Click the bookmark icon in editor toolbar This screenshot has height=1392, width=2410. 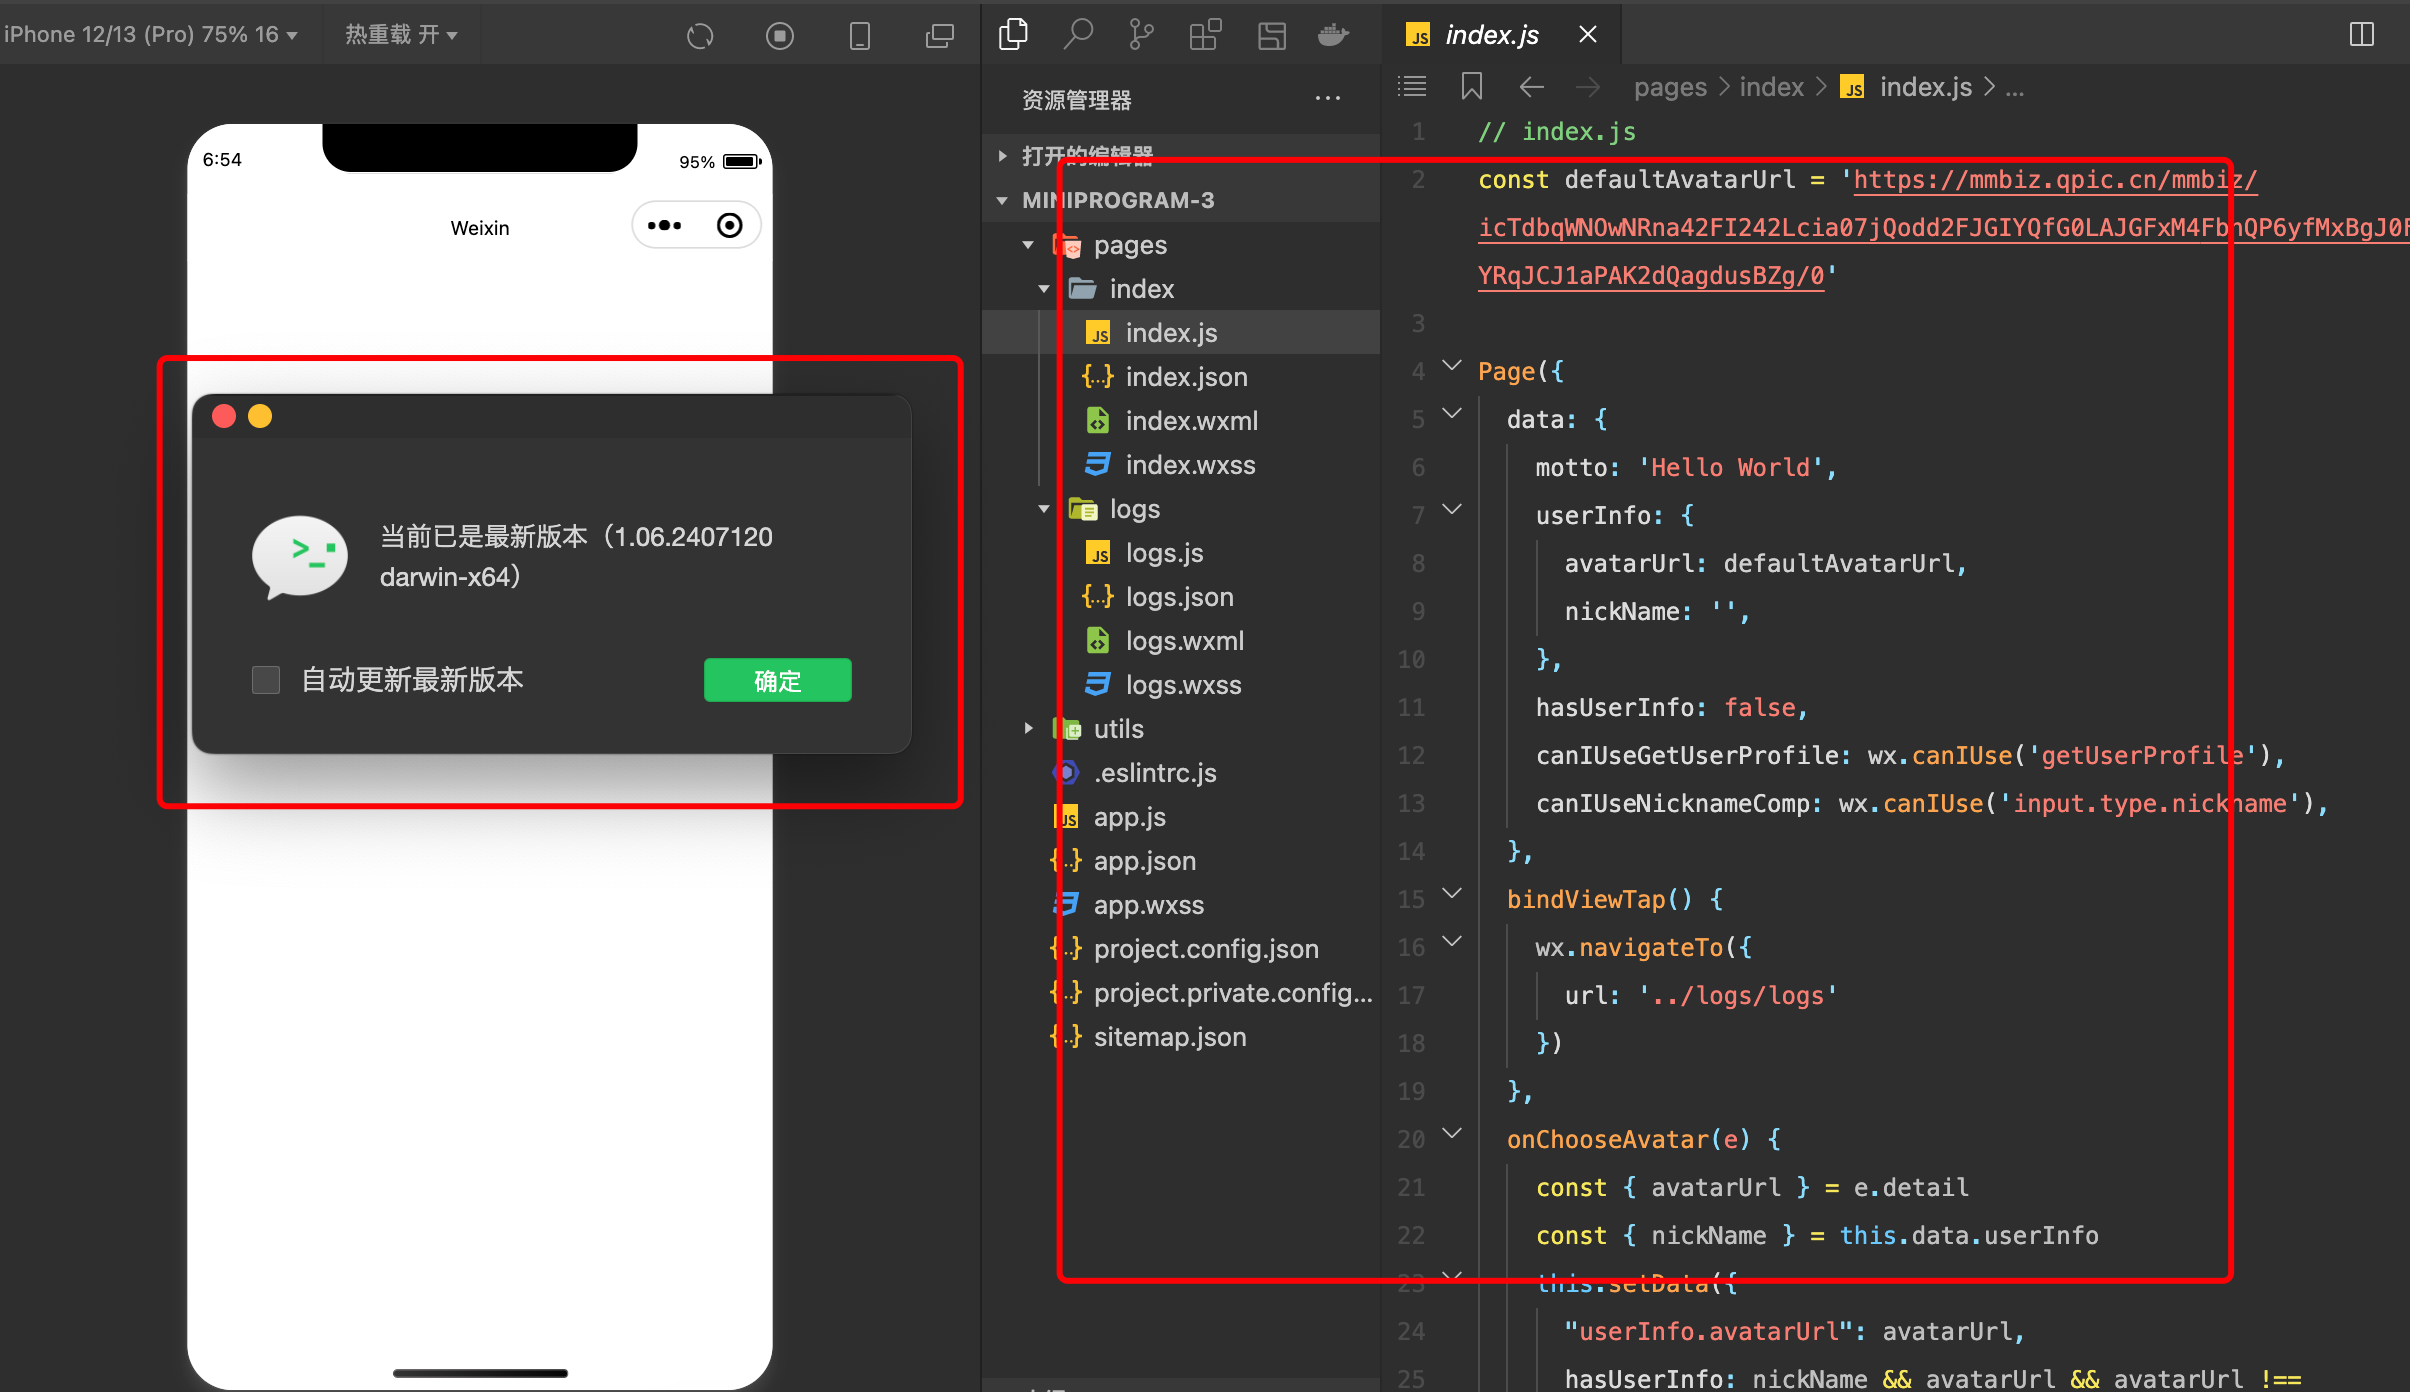pos(1471,87)
